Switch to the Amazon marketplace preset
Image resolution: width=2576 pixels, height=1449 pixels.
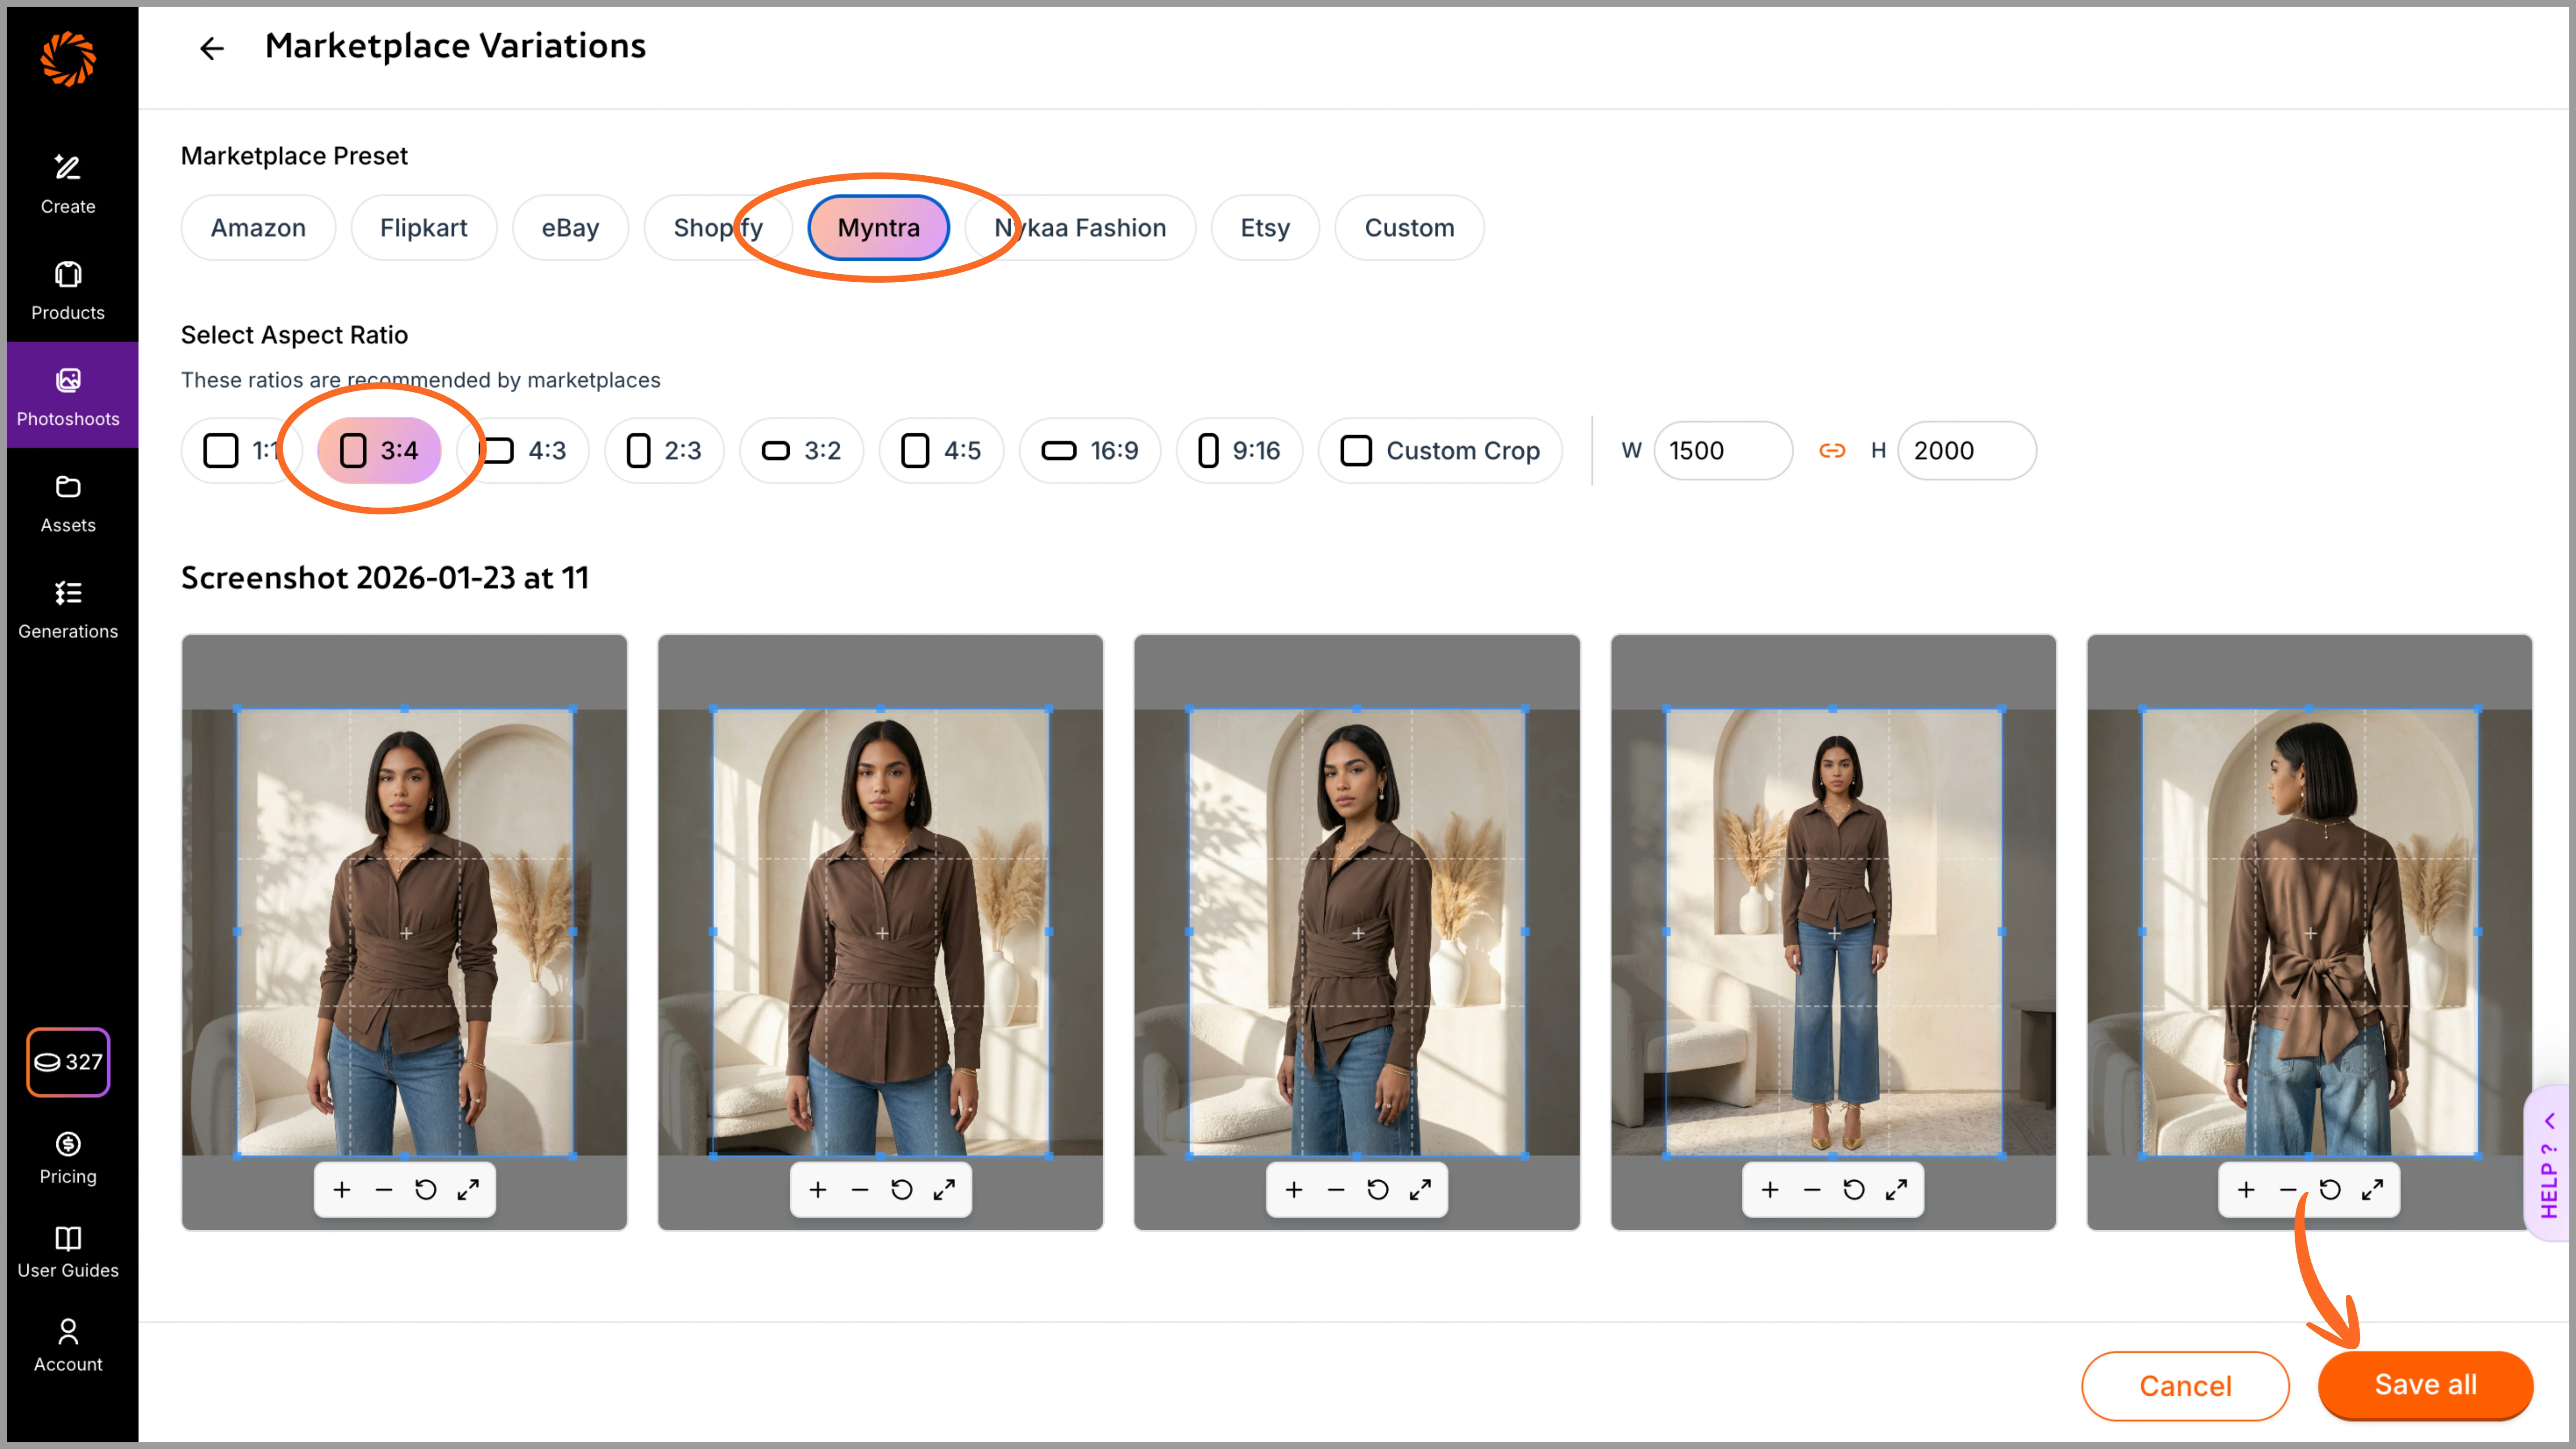[x=258, y=227]
